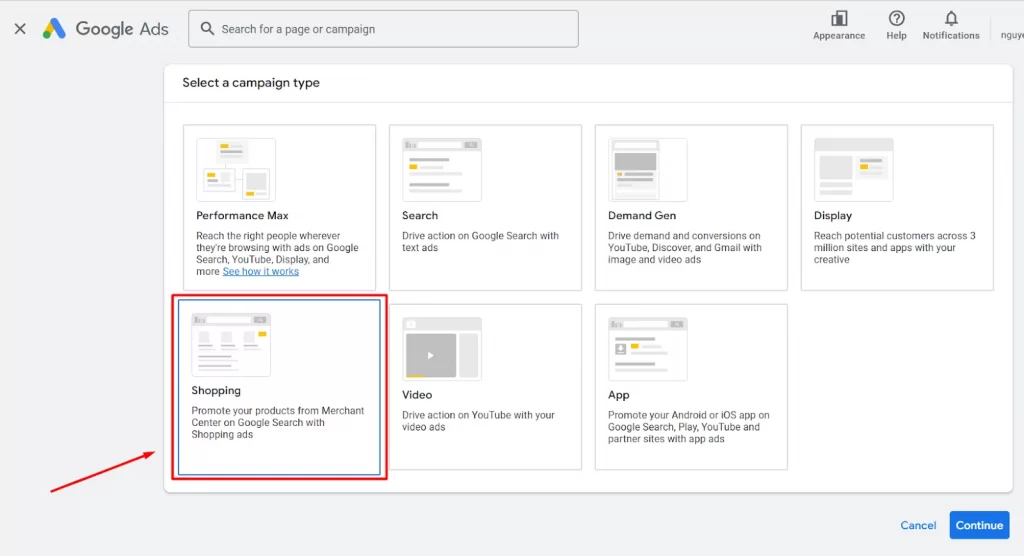The width and height of the screenshot is (1024, 556).
Task: Click the Cancel button
Action: [918, 525]
